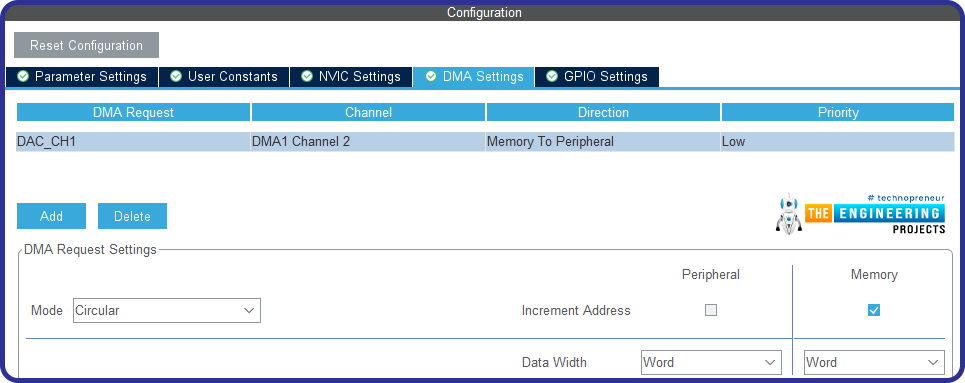Click the Direction column header

pos(603,112)
